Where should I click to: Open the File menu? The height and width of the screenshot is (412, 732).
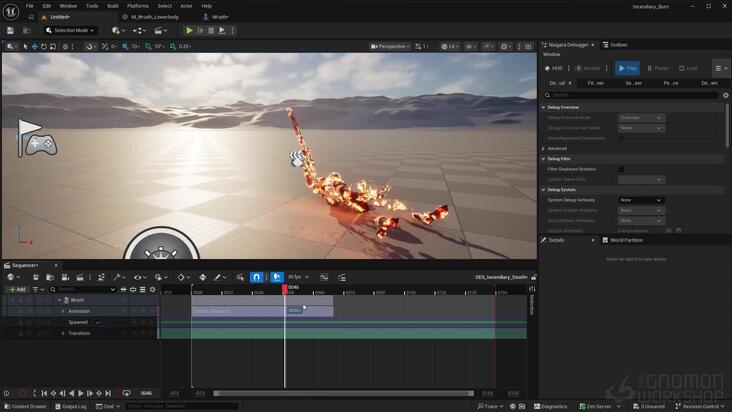30,6
